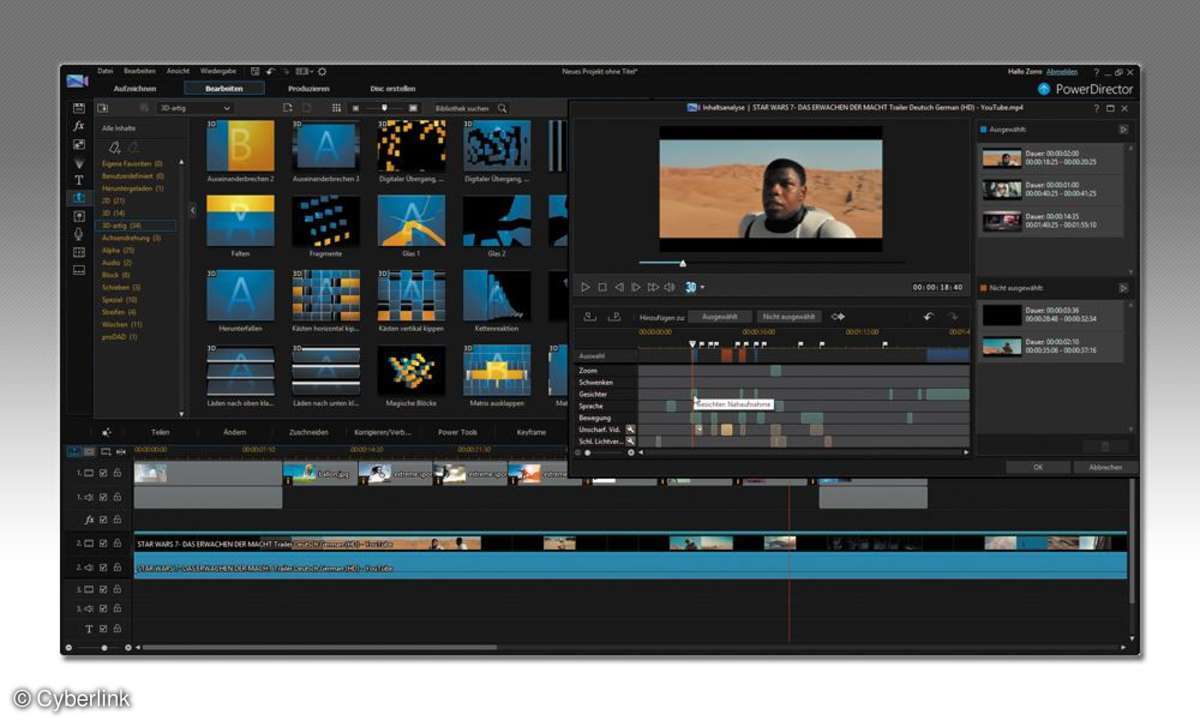Screen dimensions: 1200x720
Task: Toggle the enable checkbox on video track 2
Action: click(103, 543)
